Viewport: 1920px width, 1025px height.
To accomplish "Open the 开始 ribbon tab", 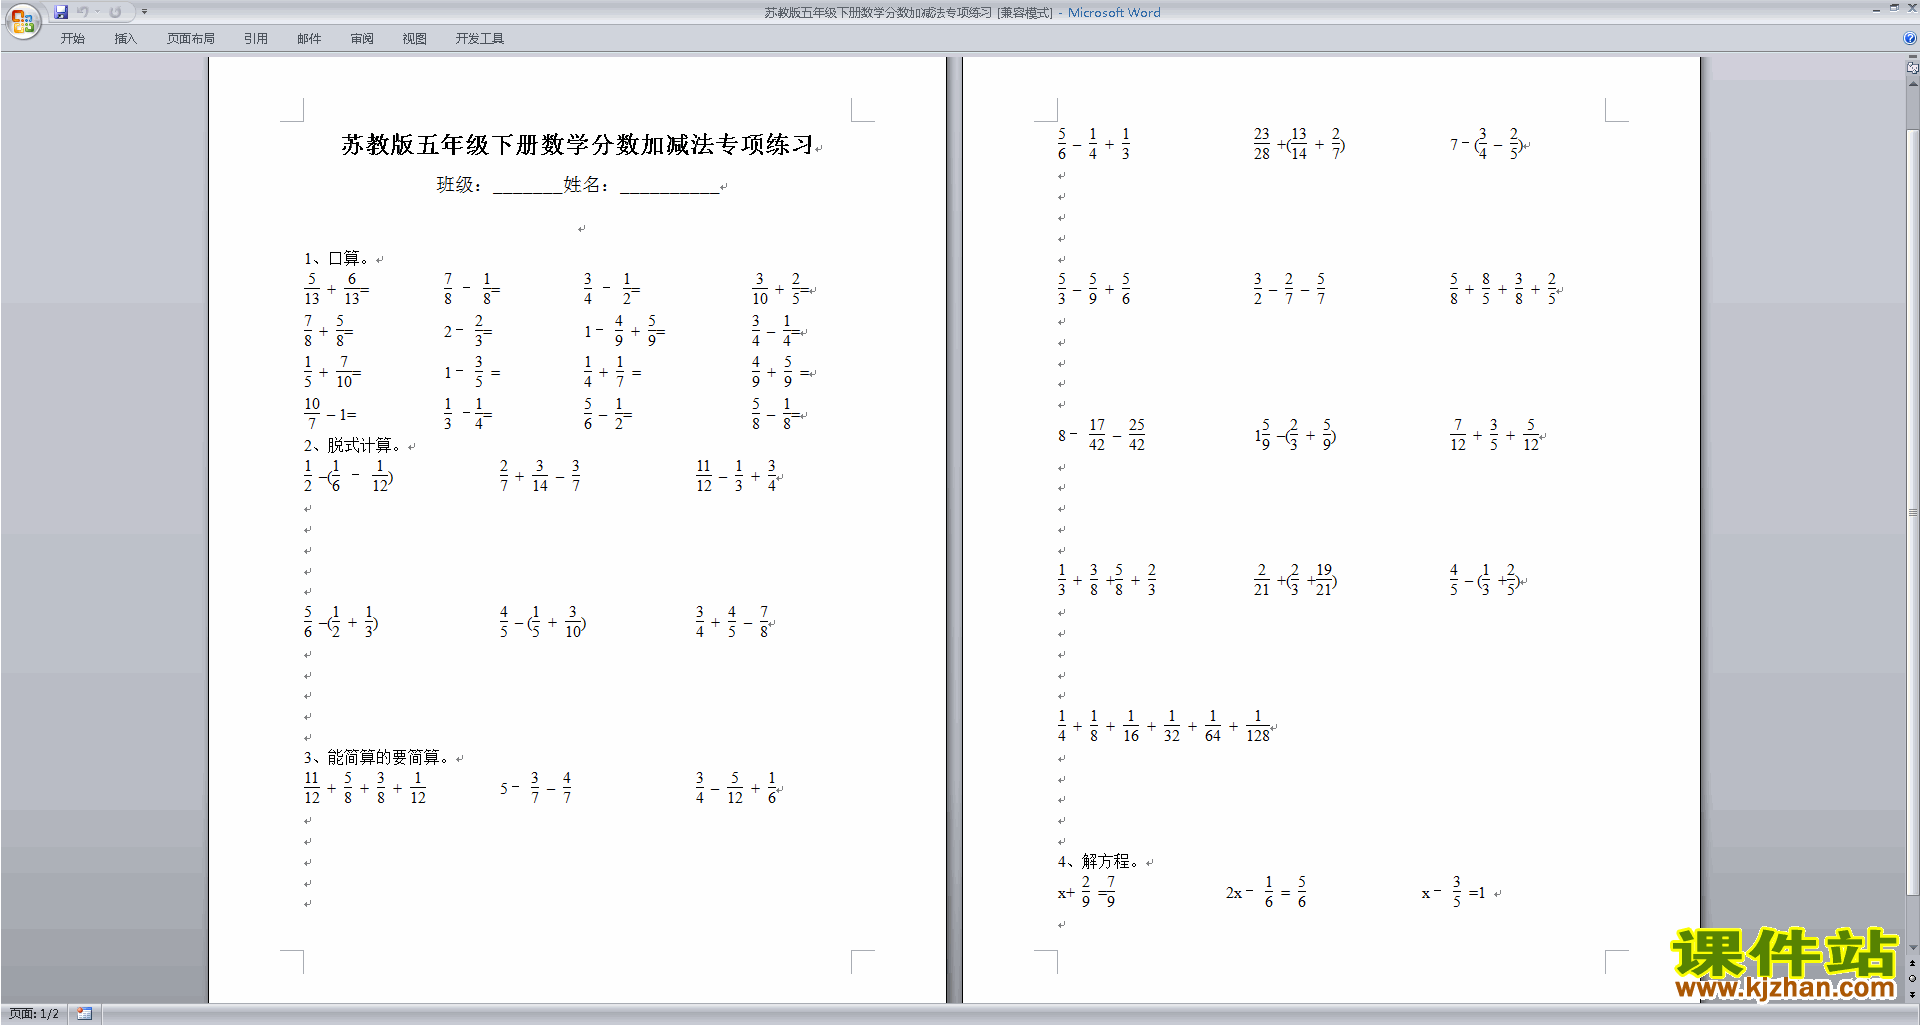I will (x=72, y=39).
